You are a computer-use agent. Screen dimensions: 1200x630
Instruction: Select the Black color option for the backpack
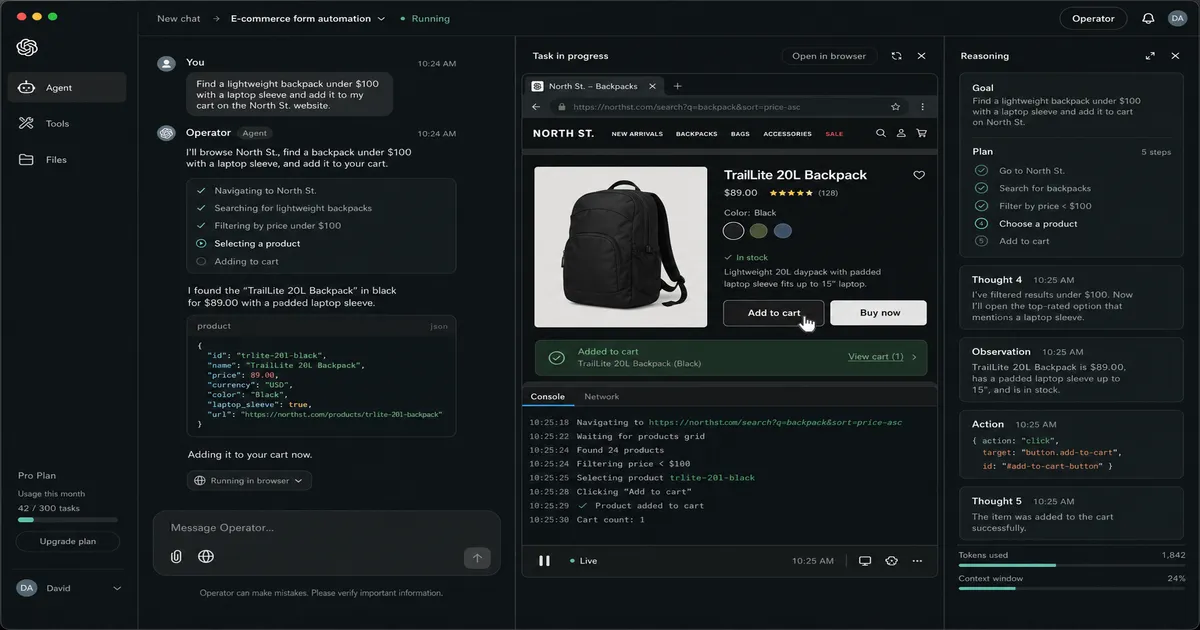pos(733,230)
